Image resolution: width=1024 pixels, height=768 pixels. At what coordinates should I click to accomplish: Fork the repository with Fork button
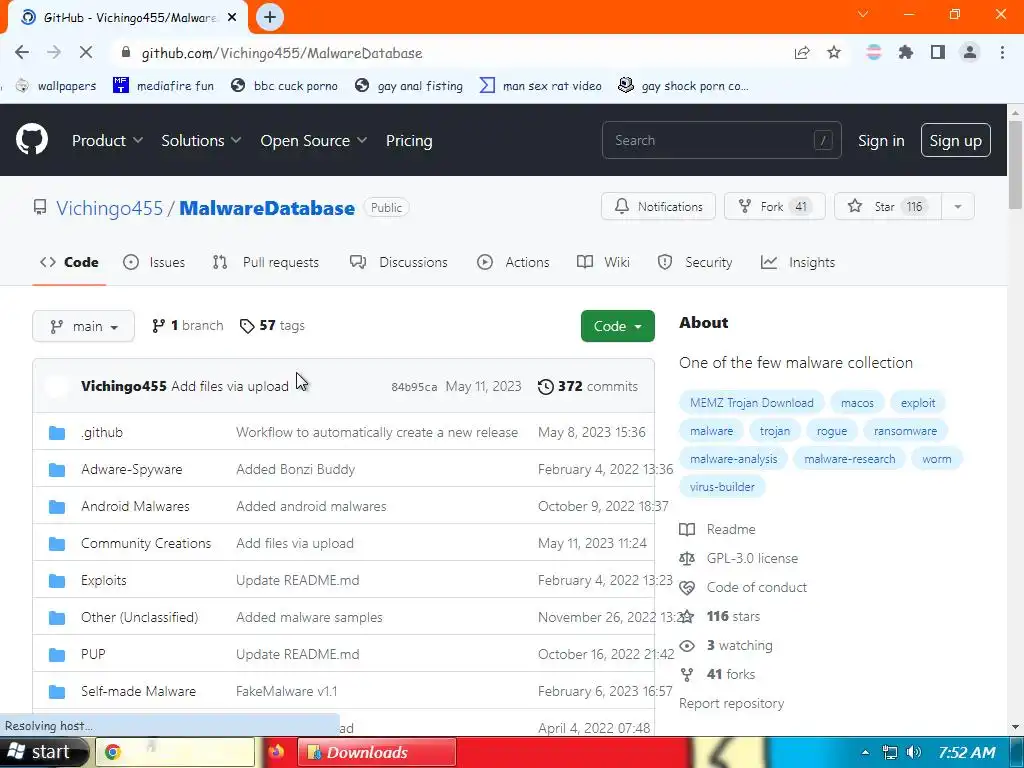pyautogui.click(x=775, y=206)
